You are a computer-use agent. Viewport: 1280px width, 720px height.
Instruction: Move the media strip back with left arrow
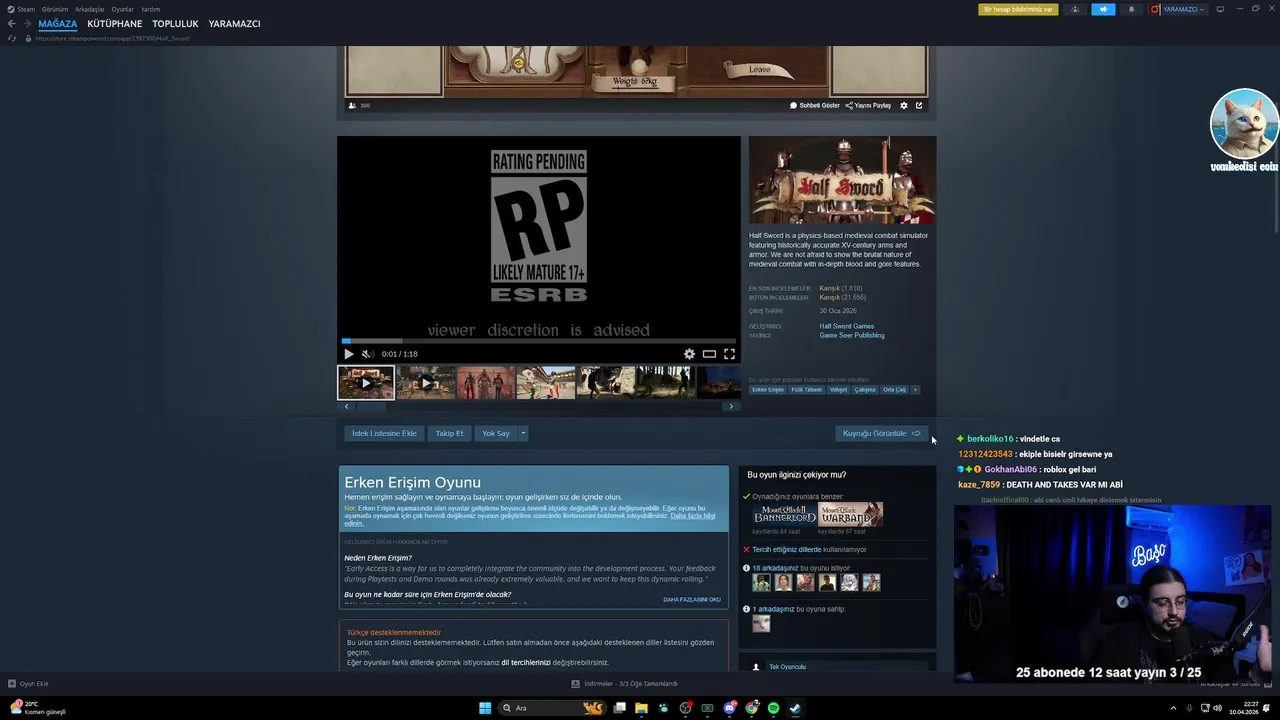346,406
